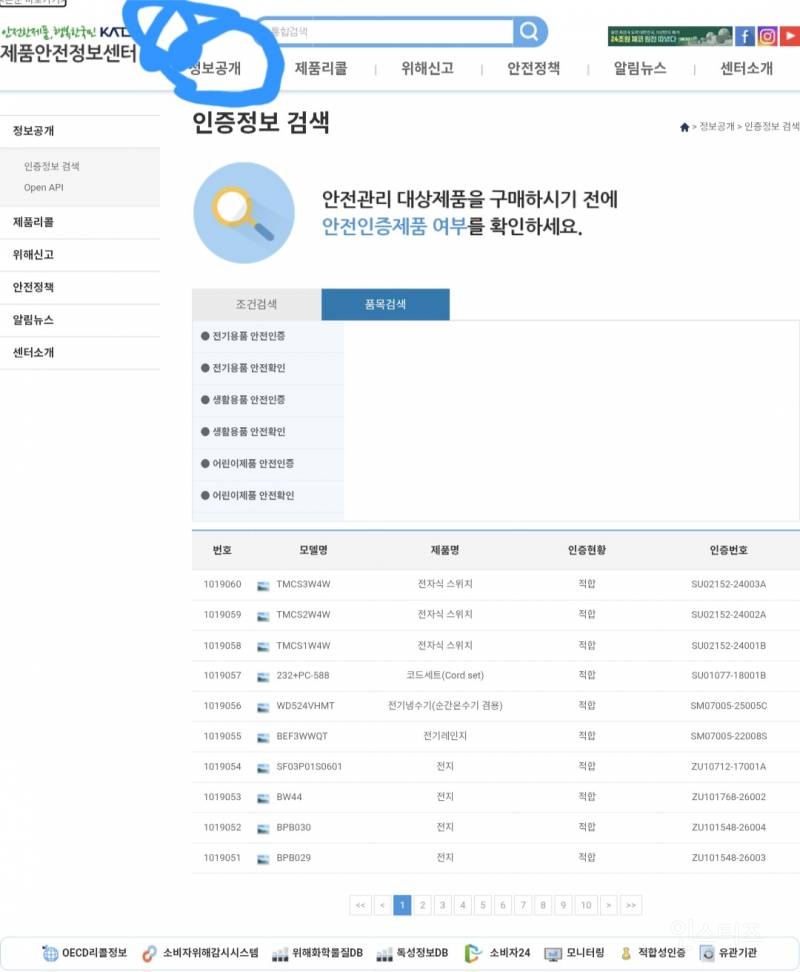
Task: Click 정보공개 breadcrumb link
Action: point(717,126)
